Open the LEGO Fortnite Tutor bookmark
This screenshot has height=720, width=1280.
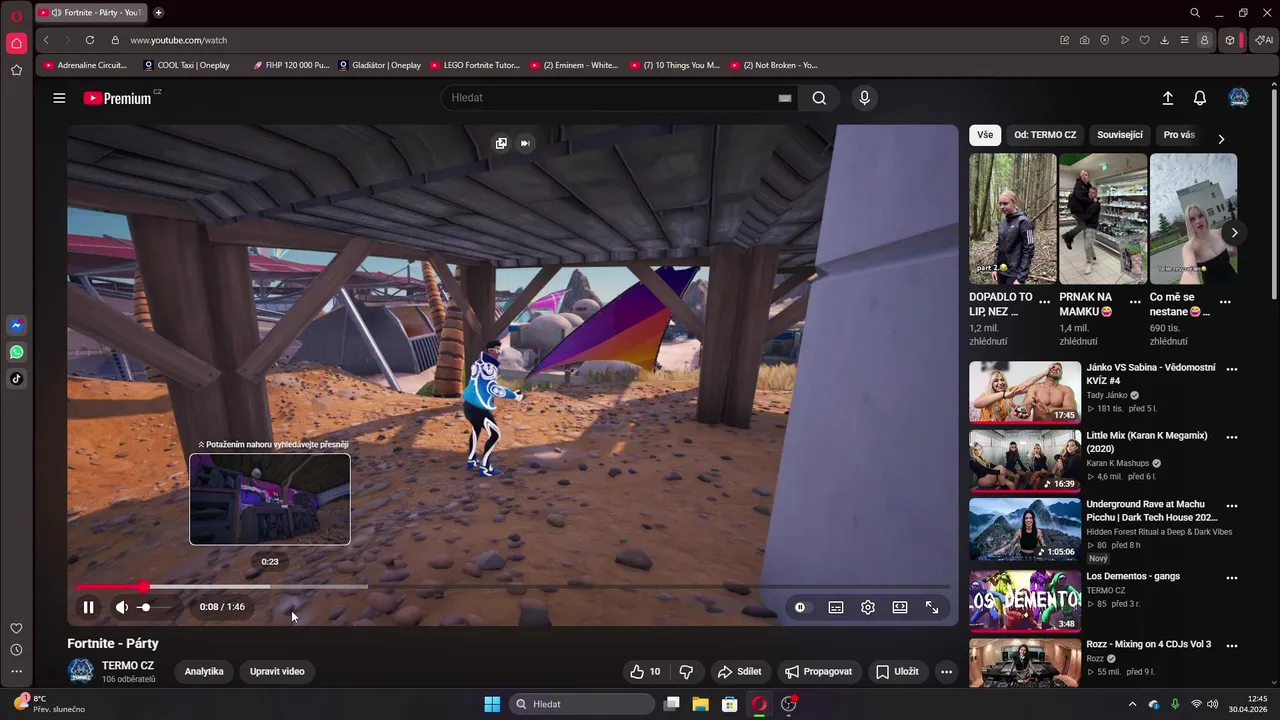click(475, 65)
